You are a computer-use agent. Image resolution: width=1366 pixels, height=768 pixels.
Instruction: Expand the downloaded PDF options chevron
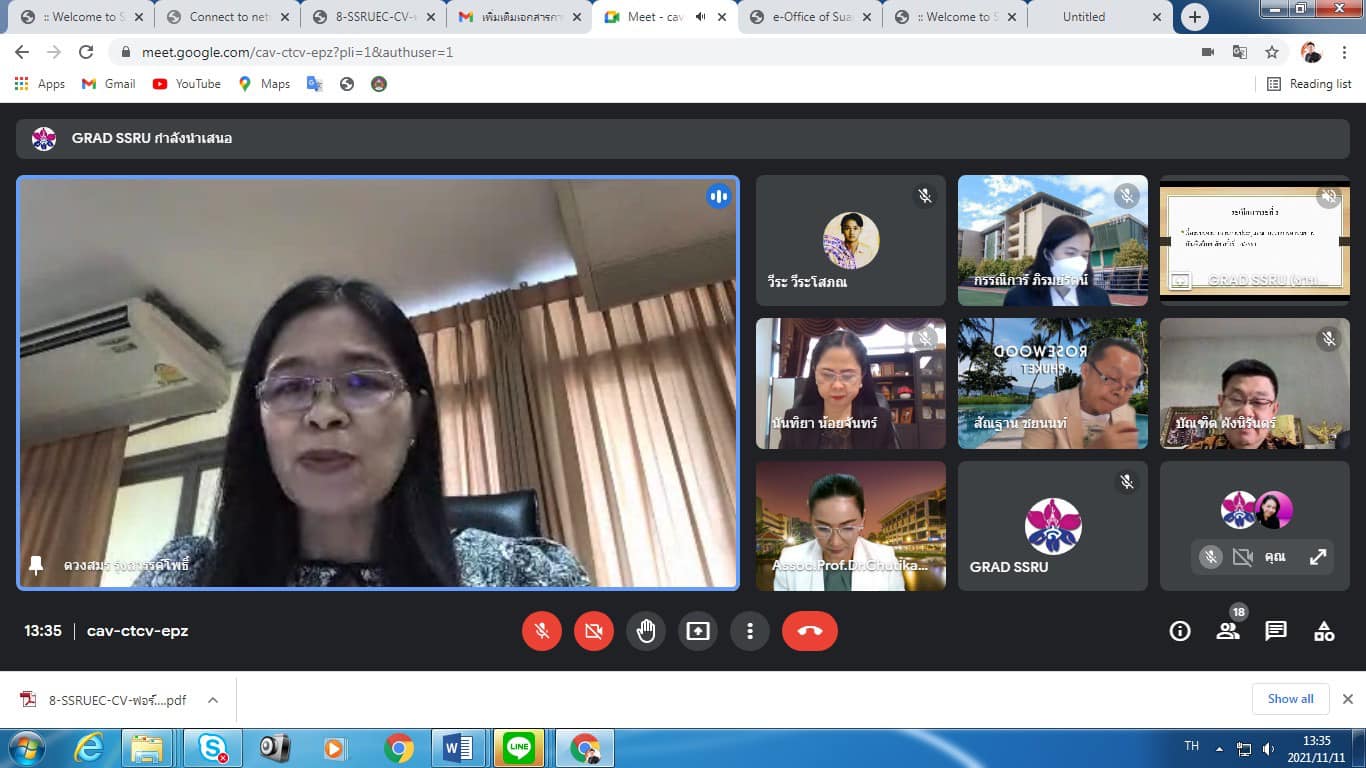point(213,700)
